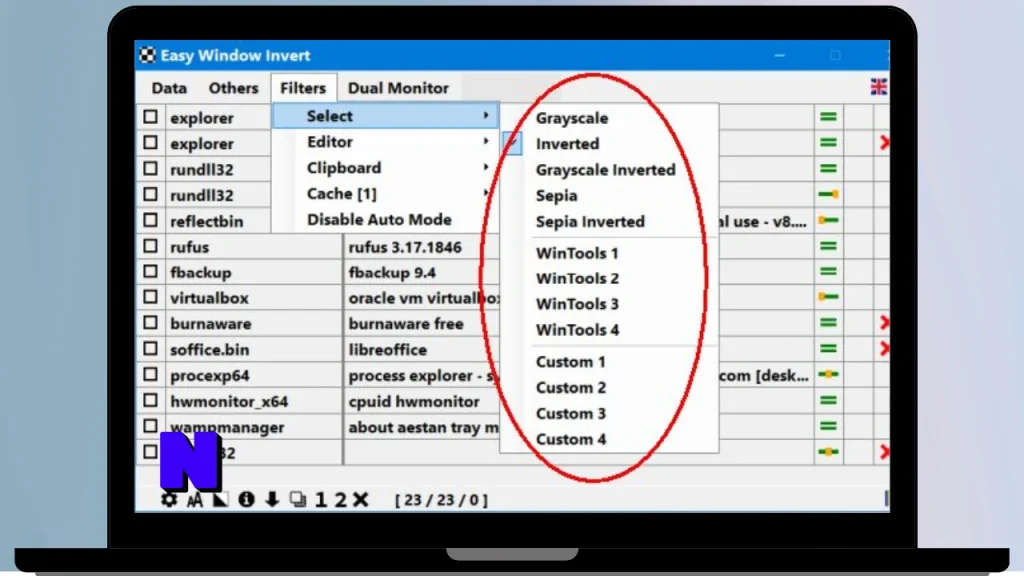
Task: Click green equals icon in burnaware row
Action: click(828, 323)
